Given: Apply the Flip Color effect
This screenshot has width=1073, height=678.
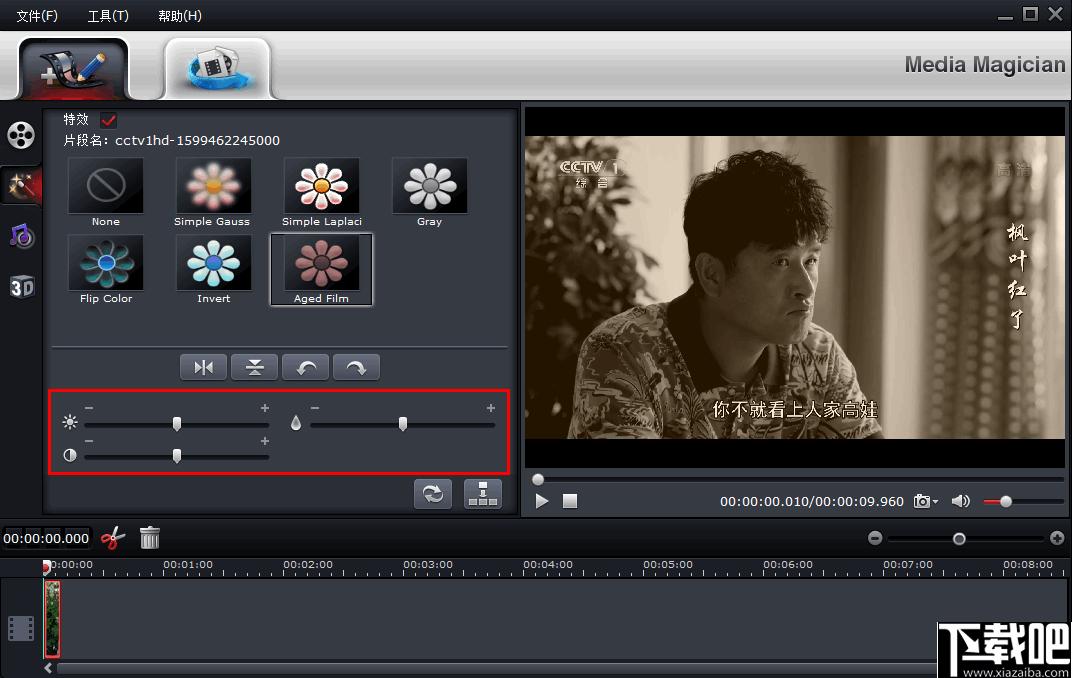Looking at the screenshot, I should [x=106, y=270].
